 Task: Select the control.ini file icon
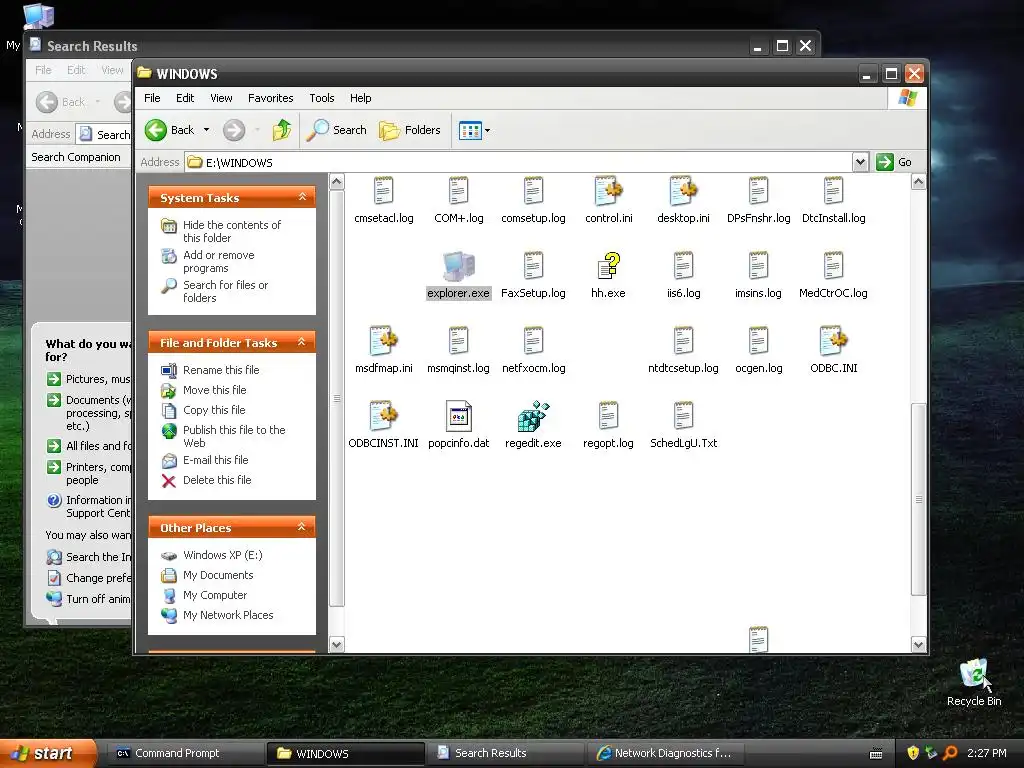point(609,191)
